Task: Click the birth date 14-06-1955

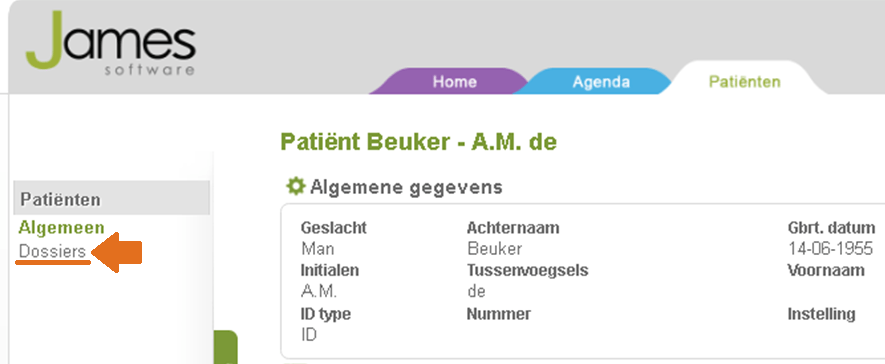Action: click(830, 249)
